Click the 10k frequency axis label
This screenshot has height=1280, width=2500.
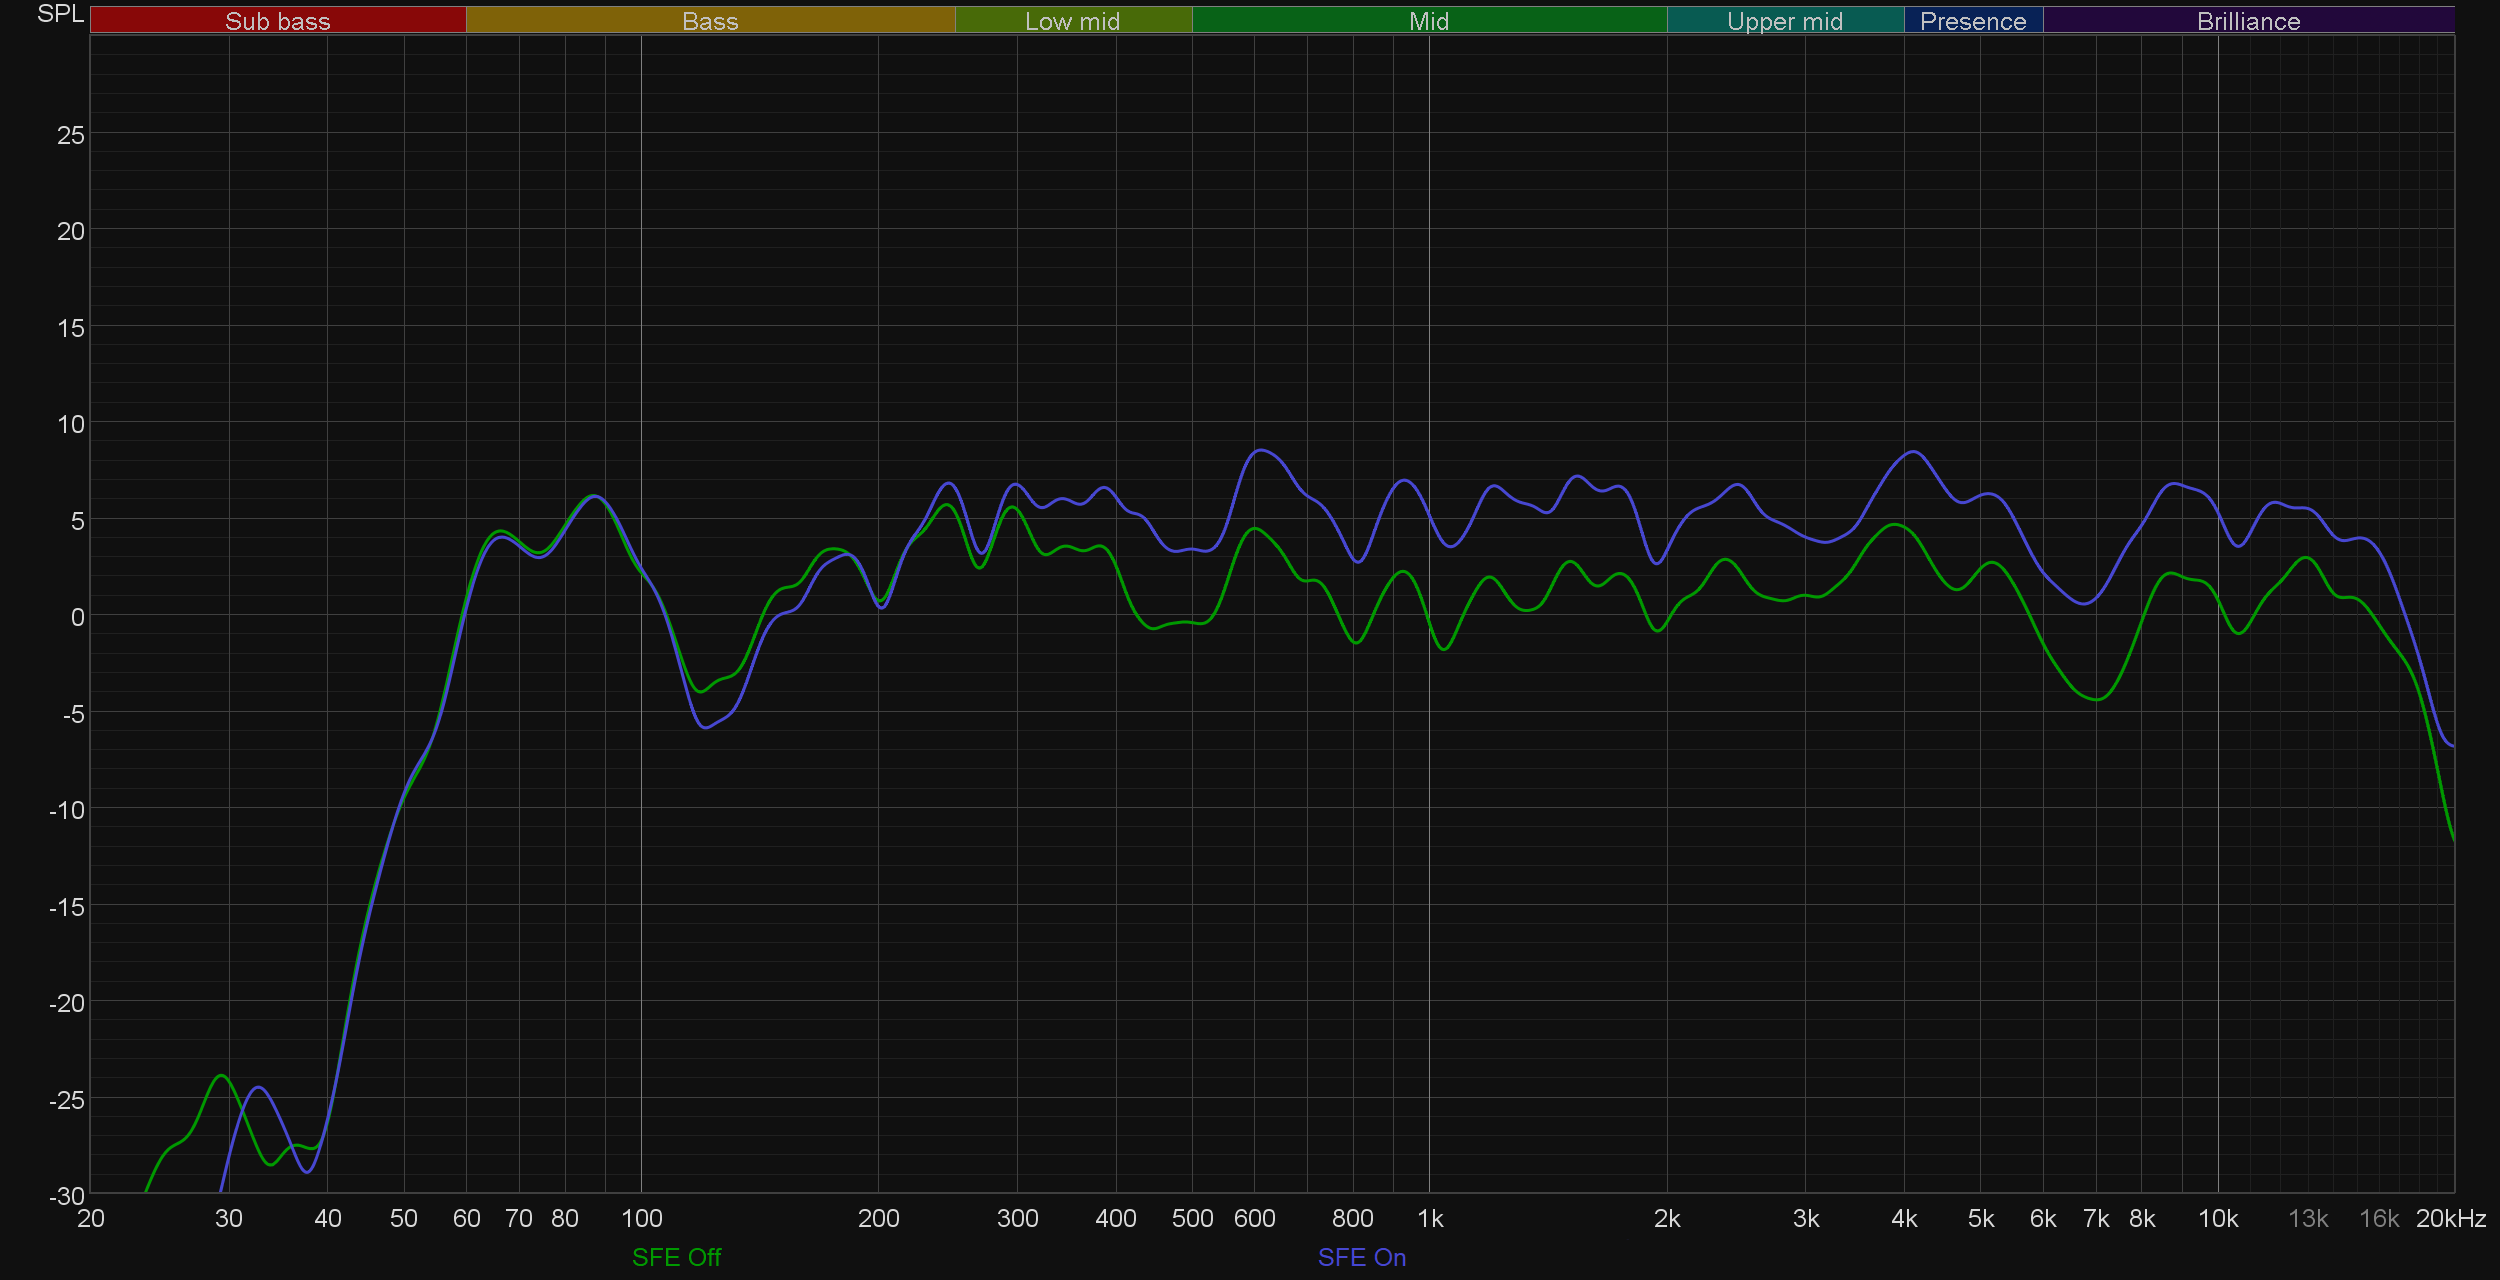click(x=2217, y=1218)
